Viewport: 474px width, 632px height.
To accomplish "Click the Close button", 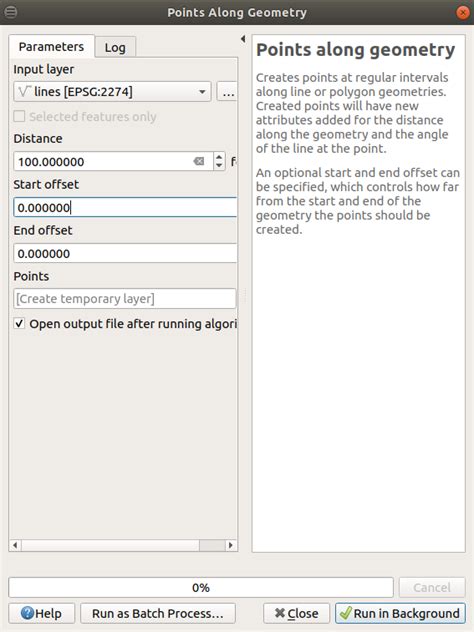I will 296,613.
